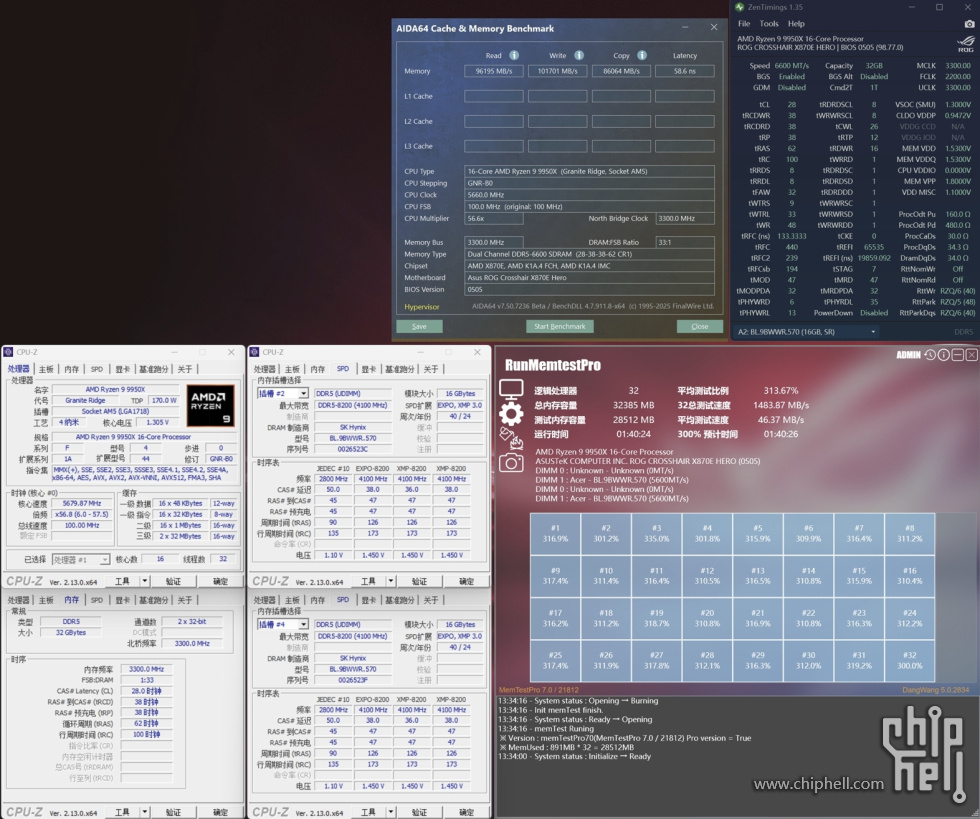Viewport: 980px width, 819px height.
Task: Click the Memory Latency 58.6 ns field
Action: pyautogui.click(x=684, y=71)
